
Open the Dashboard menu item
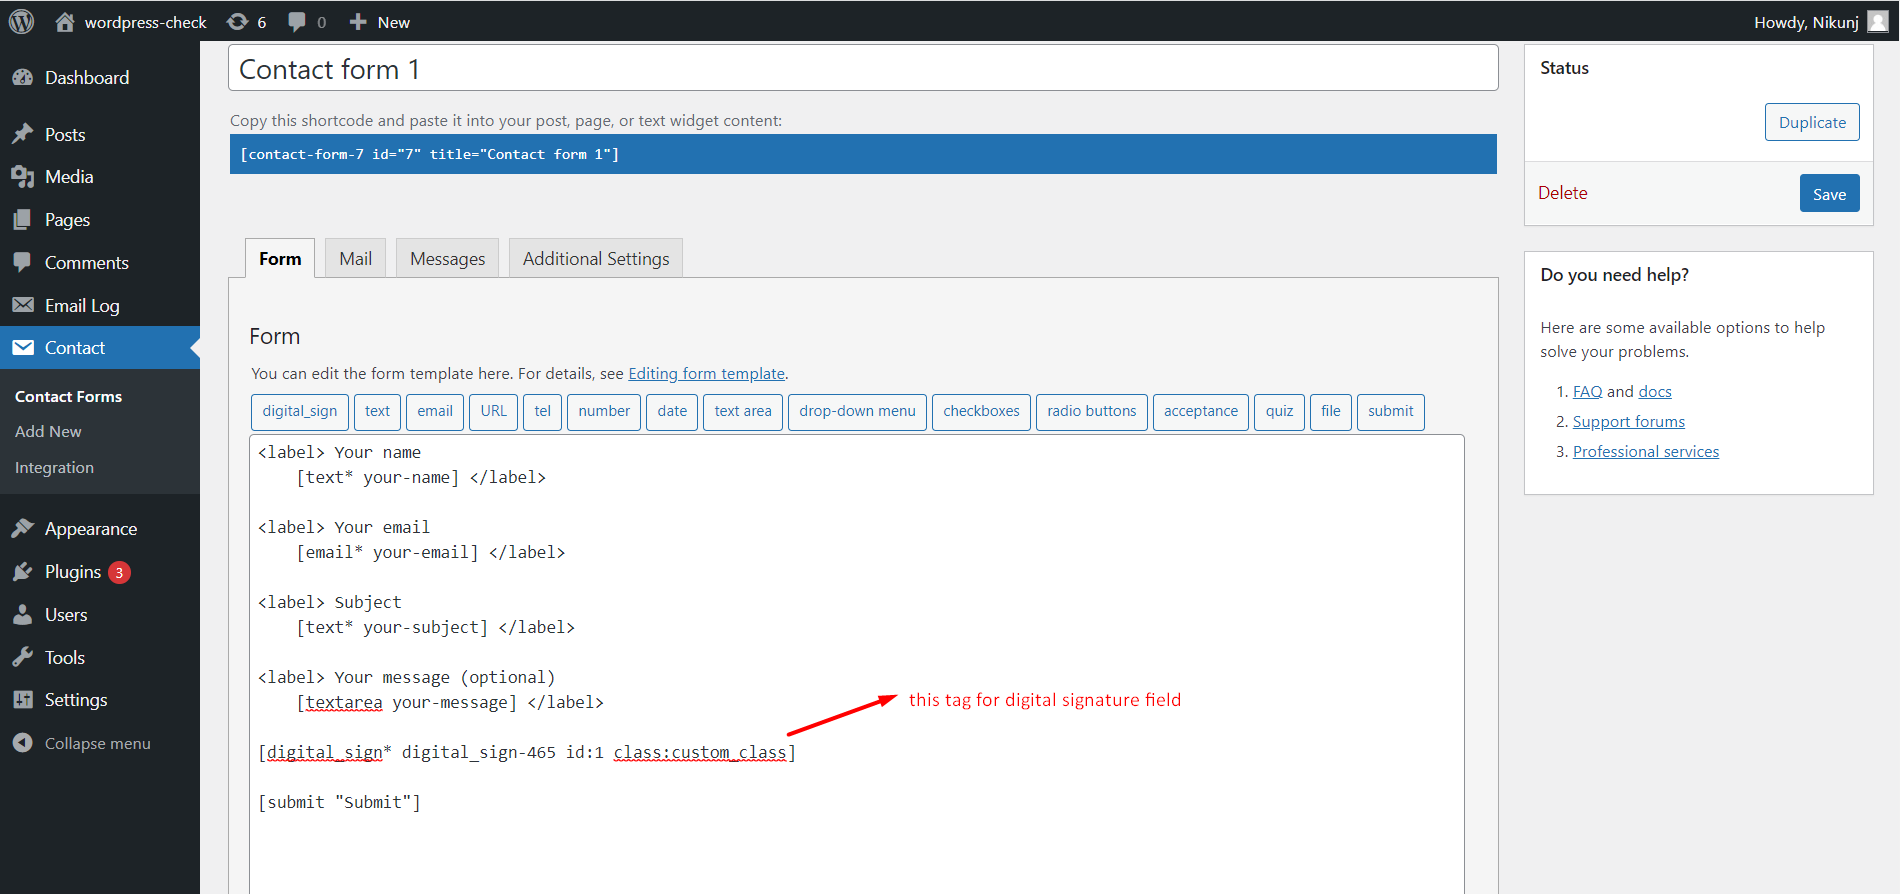click(x=100, y=77)
